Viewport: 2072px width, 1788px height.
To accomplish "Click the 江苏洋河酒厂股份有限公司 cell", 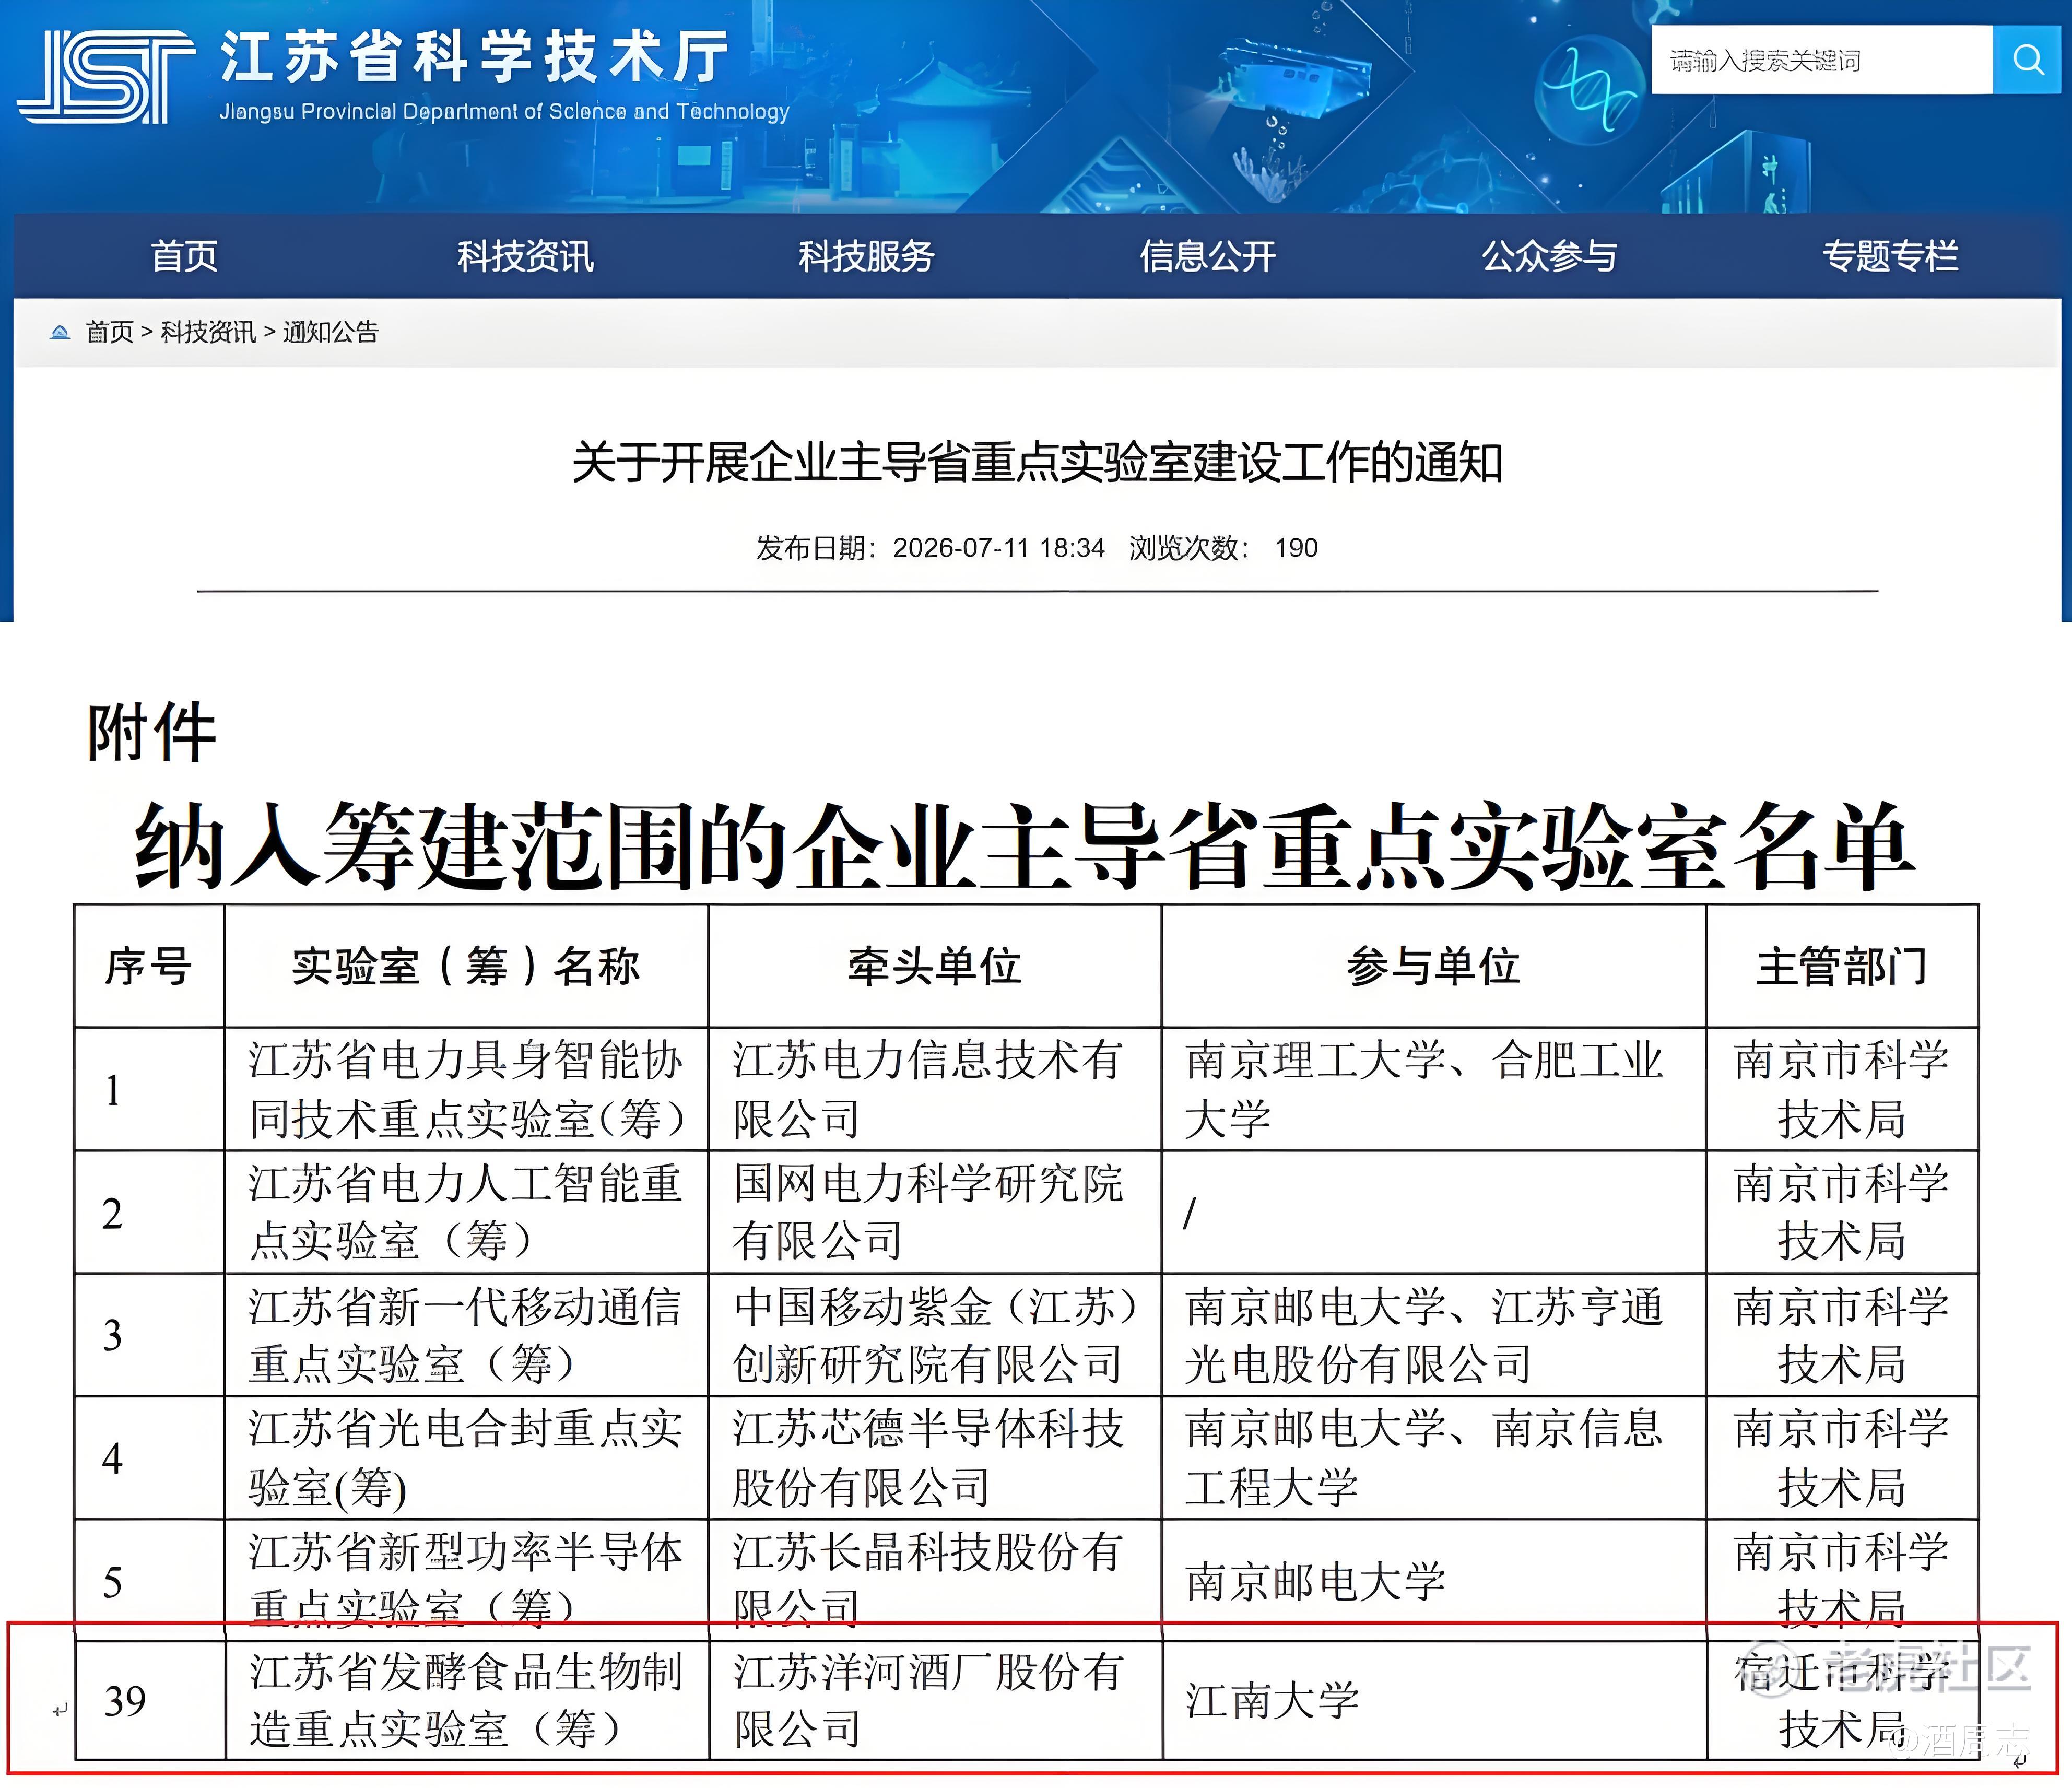I will click(x=935, y=1700).
